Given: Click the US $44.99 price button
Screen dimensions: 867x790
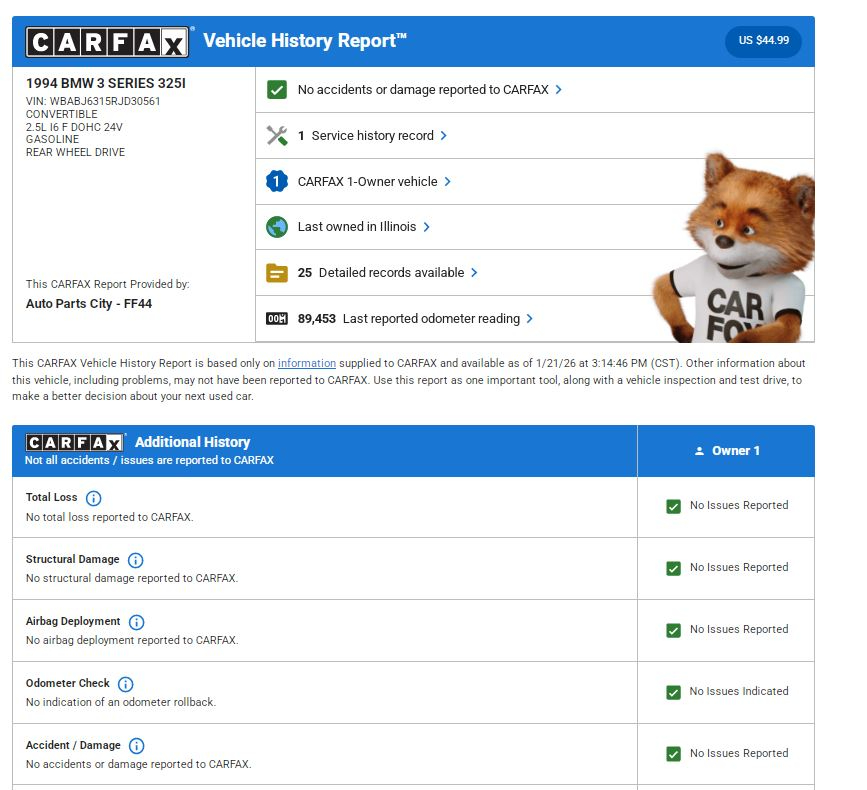Looking at the screenshot, I should pyautogui.click(x=763, y=41).
